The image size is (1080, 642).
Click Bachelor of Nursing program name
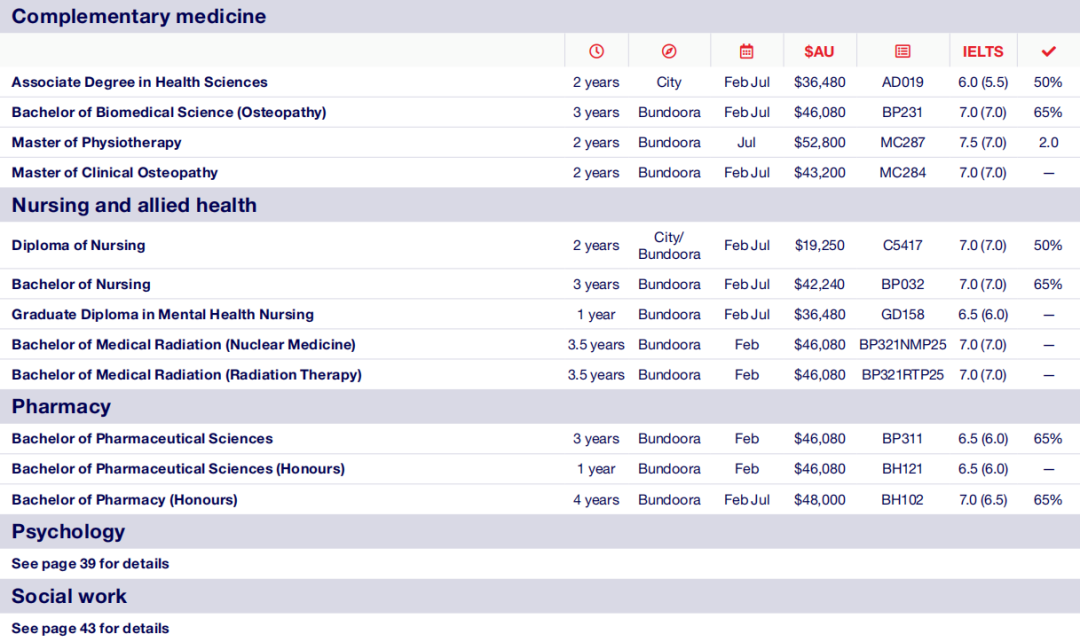(x=81, y=284)
